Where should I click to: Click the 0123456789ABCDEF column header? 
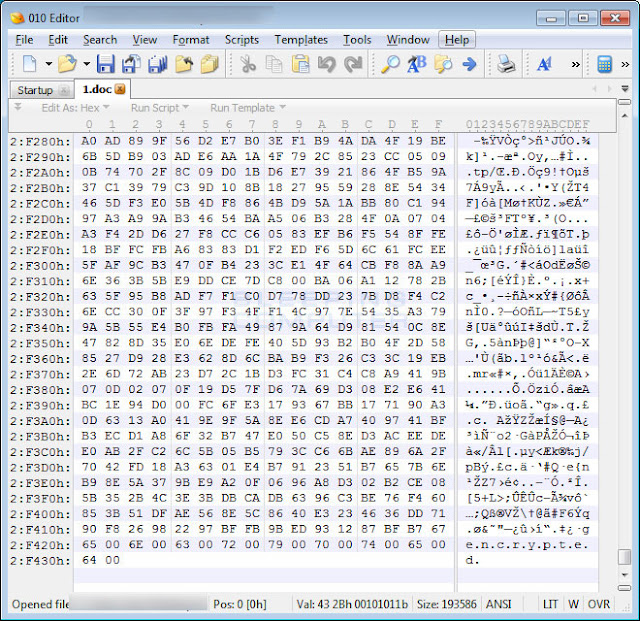528,124
